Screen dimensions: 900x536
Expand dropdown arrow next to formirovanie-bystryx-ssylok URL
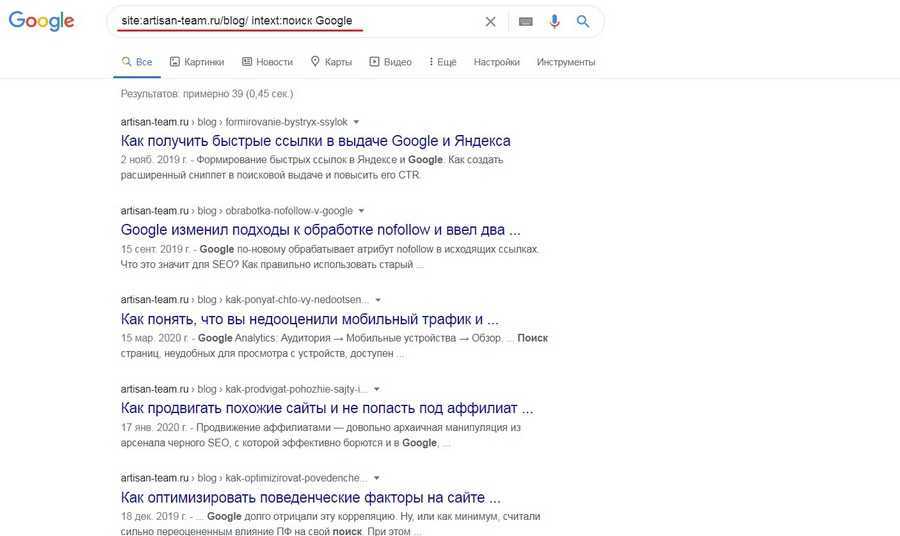(x=356, y=122)
